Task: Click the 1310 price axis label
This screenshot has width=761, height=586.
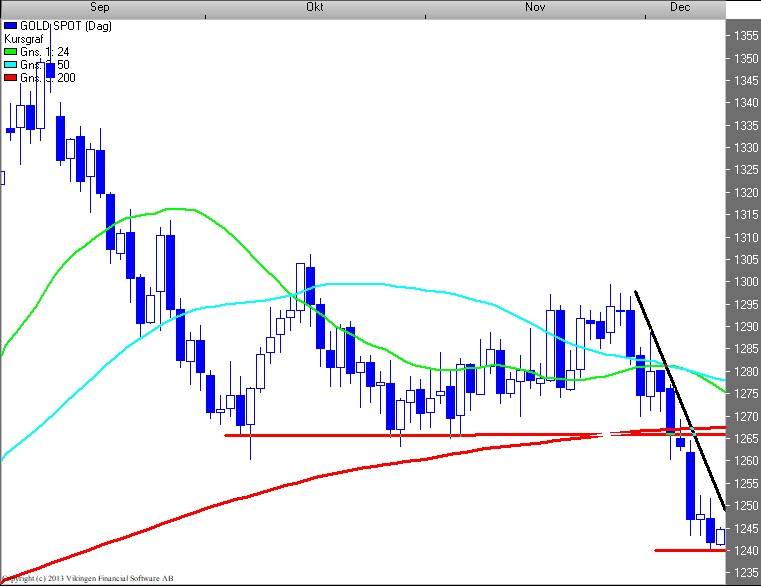Action: tap(745, 237)
